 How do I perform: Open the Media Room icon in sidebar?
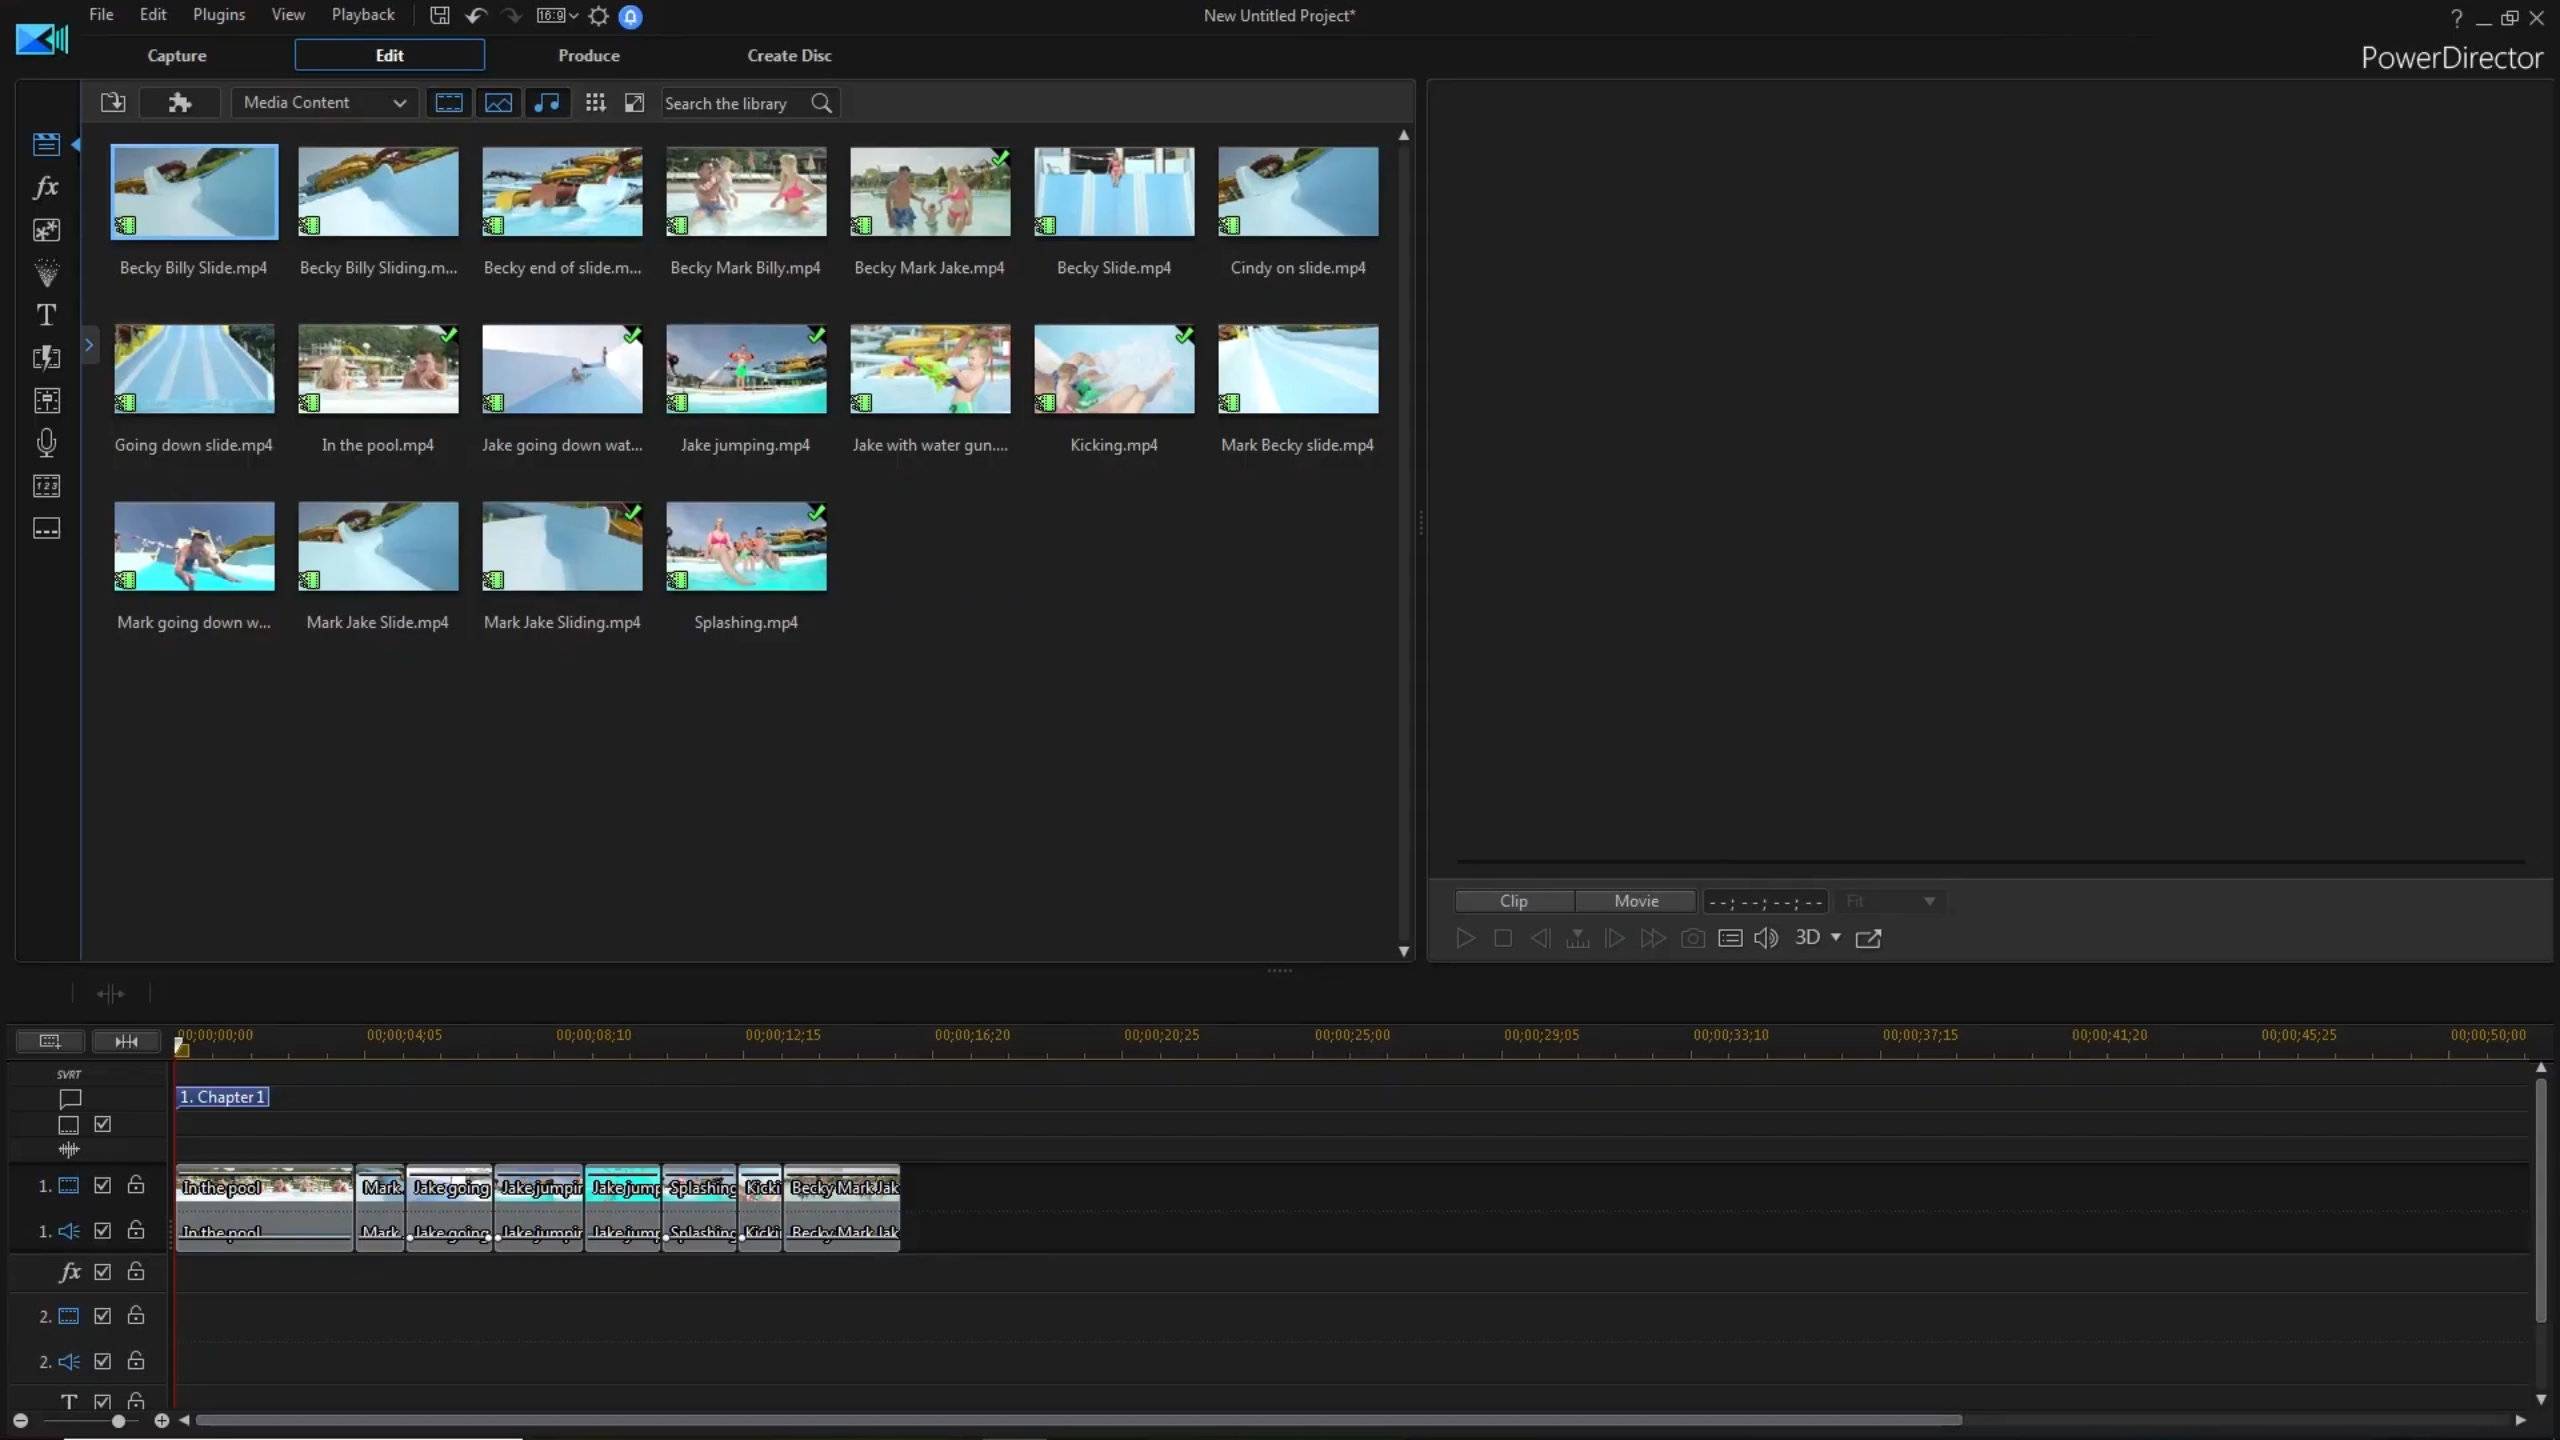tap(46, 144)
